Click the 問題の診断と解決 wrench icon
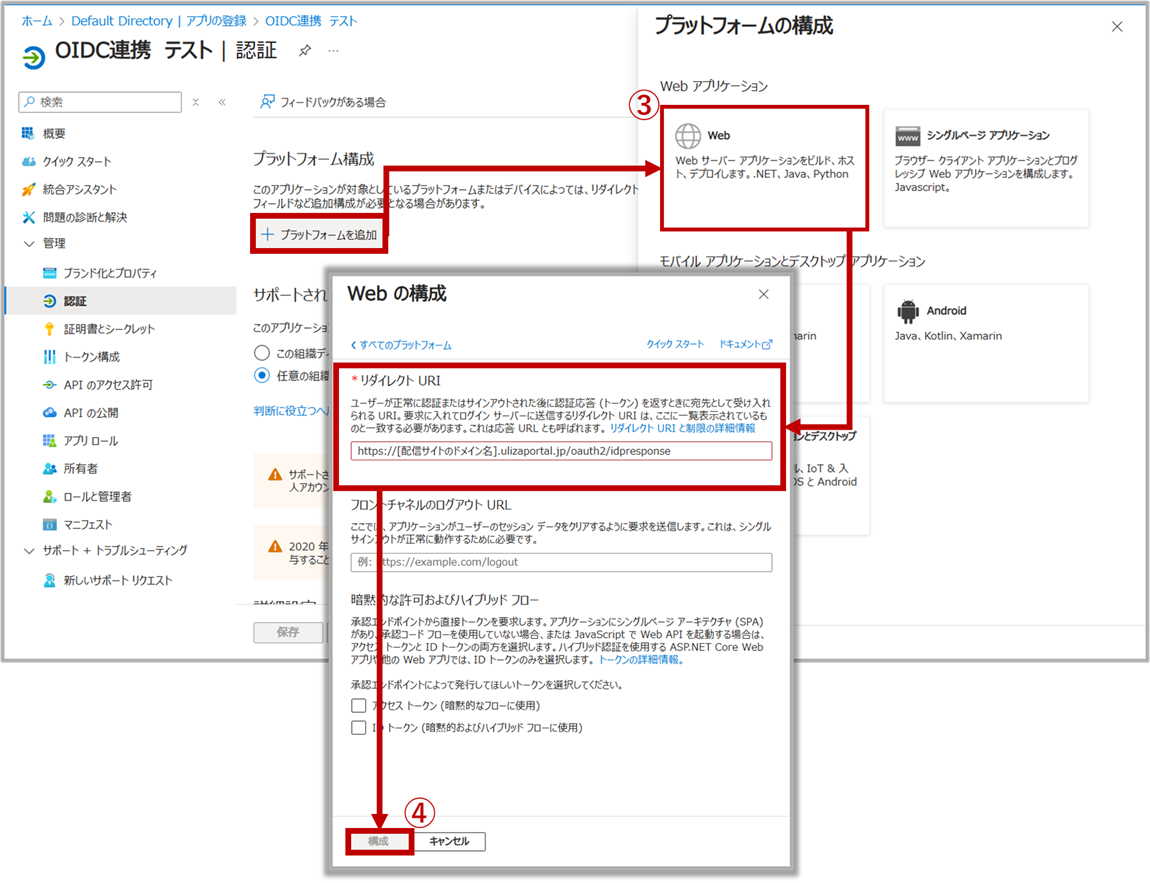This screenshot has width=1150, height=883. (x=28, y=217)
